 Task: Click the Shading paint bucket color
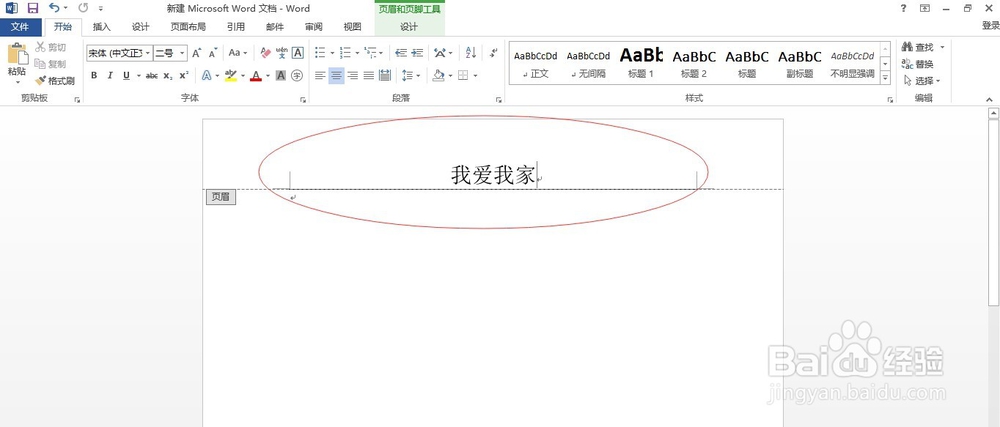438,76
